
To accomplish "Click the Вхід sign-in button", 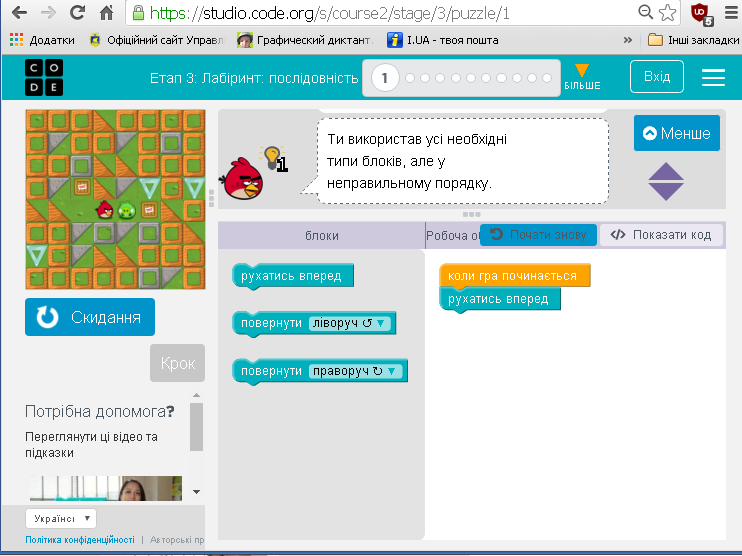I will coord(657,77).
